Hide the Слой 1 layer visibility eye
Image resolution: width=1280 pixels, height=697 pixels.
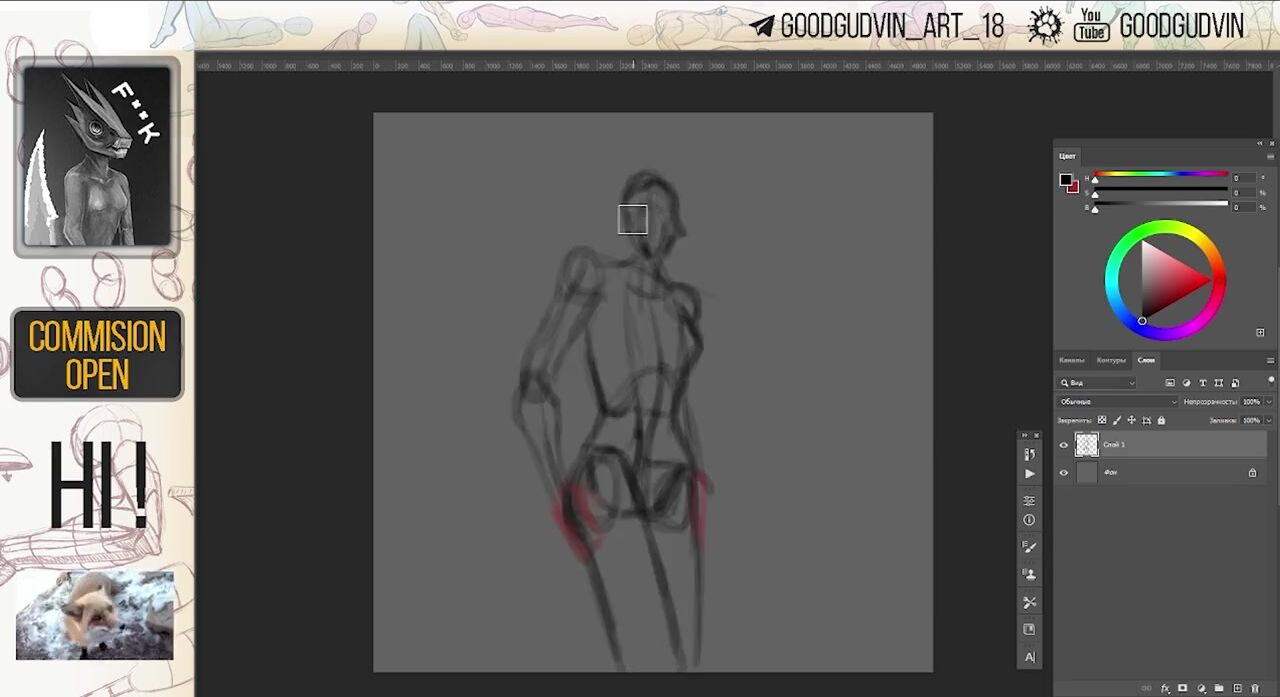tap(1063, 445)
